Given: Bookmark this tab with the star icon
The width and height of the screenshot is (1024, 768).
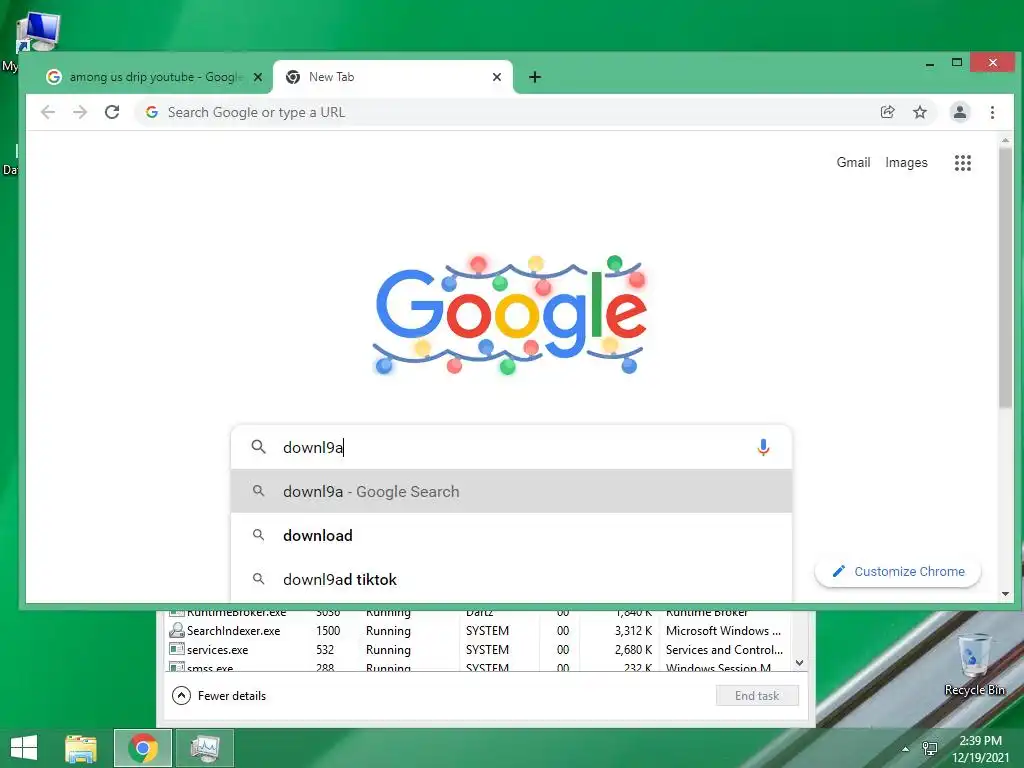Looking at the screenshot, I should click(920, 112).
